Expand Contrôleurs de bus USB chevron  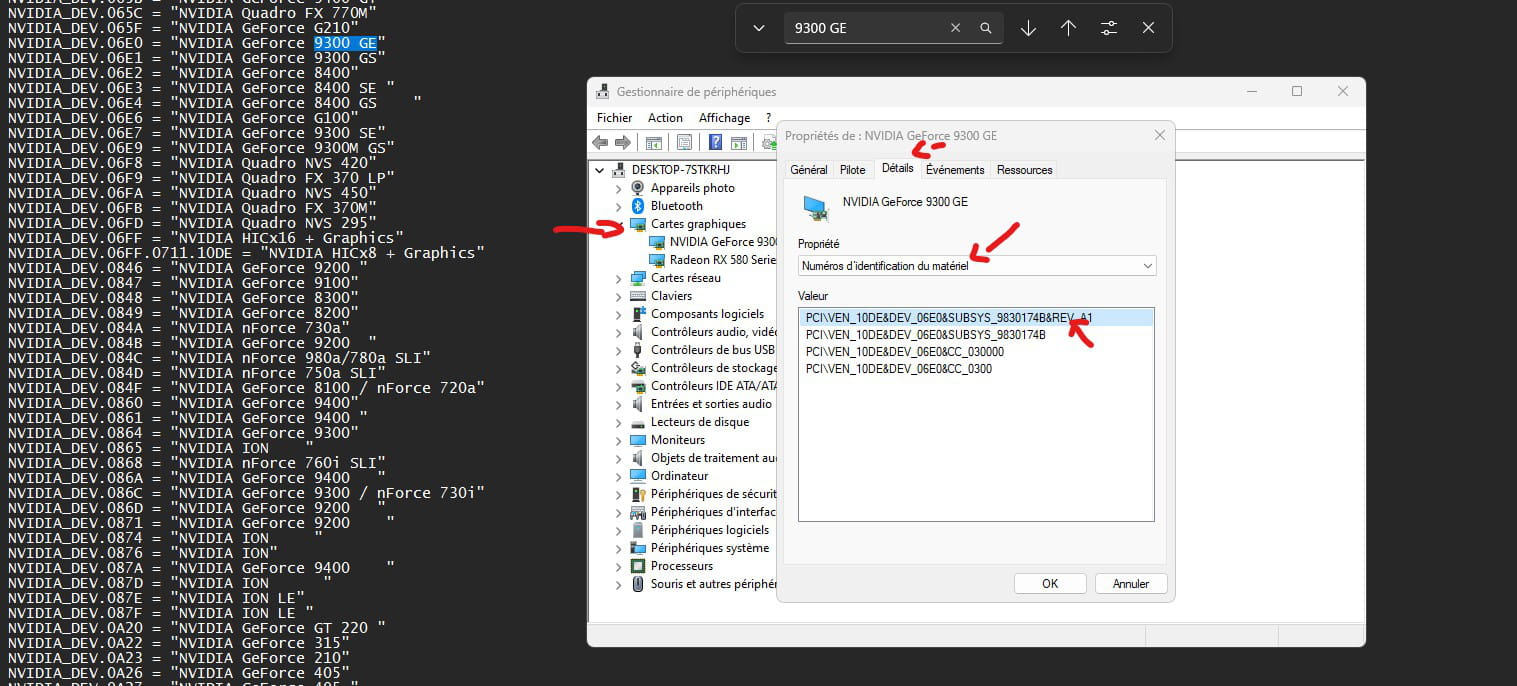coord(619,350)
